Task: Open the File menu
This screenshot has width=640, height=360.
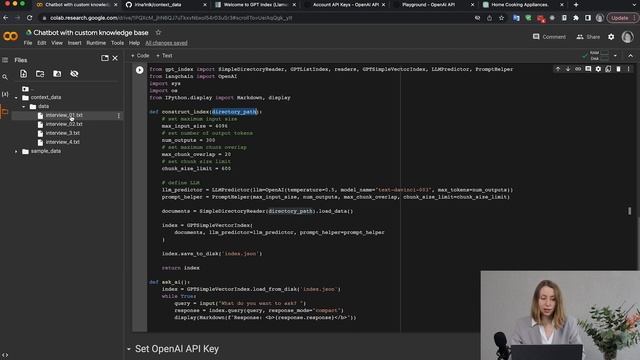Action: (x=28, y=43)
